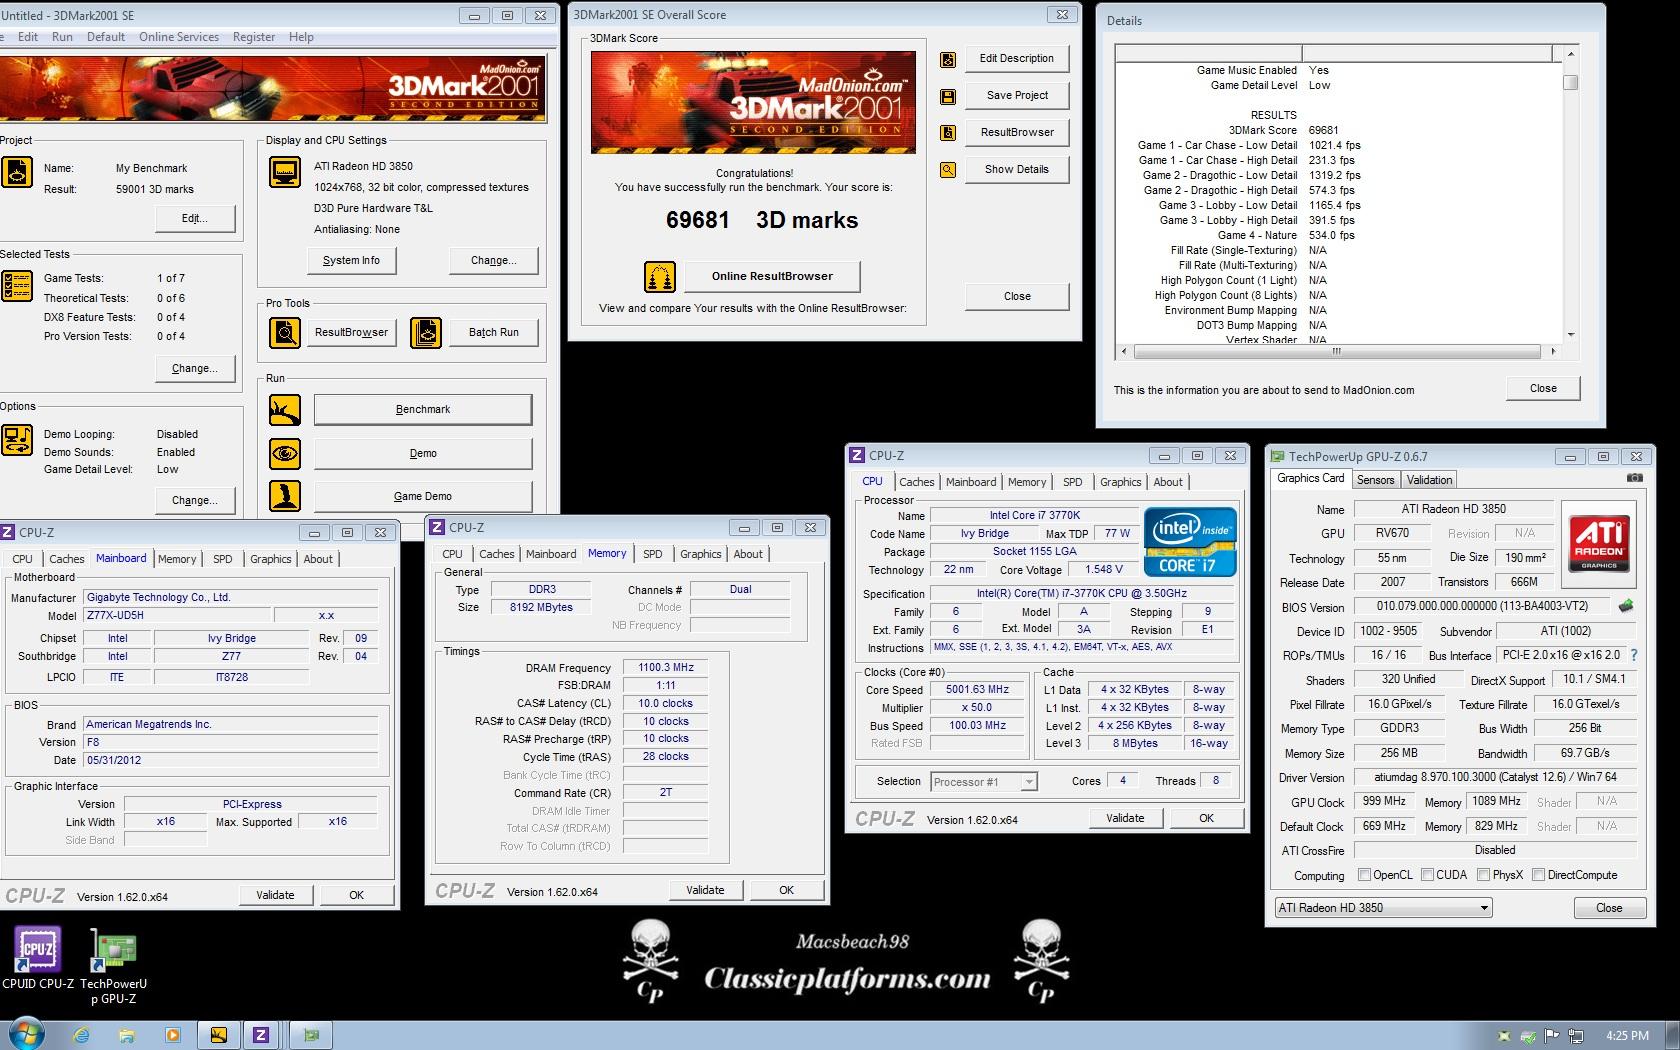Screen dimensions: 1680x1050
Task: Open Internet Explorer from the taskbar
Action: point(82,1035)
